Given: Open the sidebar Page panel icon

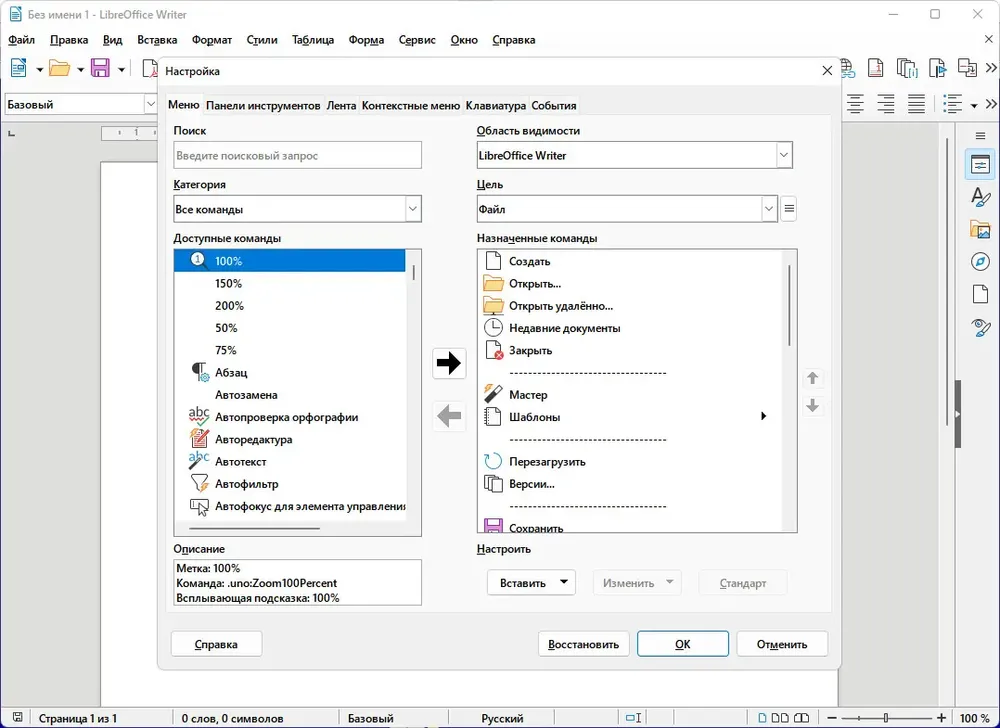Looking at the screenshot, I should [980, 295].
